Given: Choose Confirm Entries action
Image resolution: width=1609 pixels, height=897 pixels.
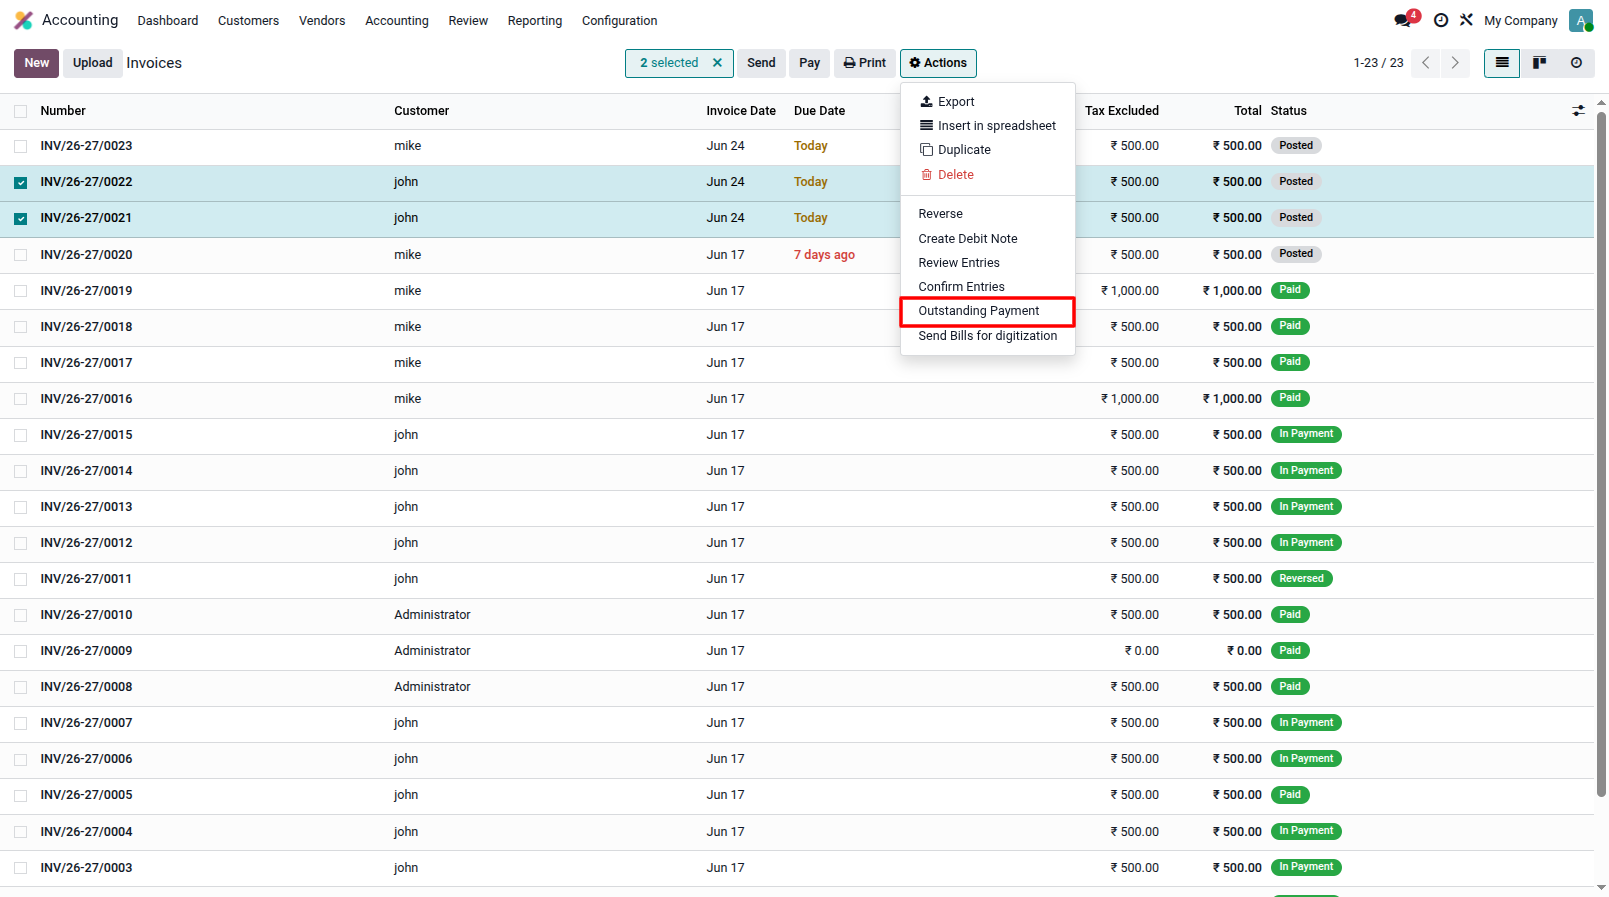Looking at the screenshot, I should pos(988,287).
